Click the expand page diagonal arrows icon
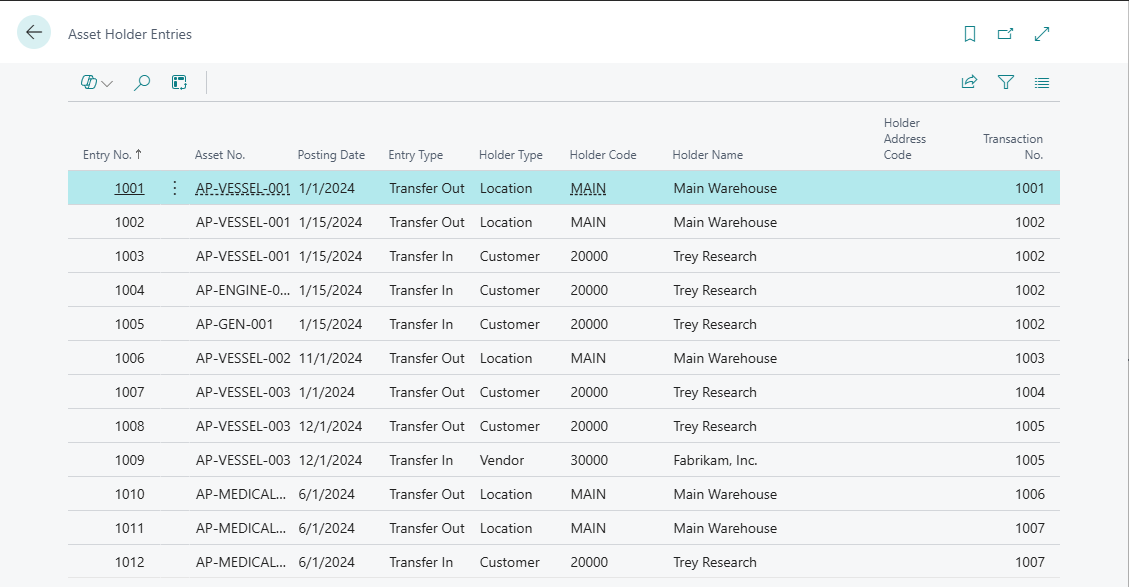Screen dimensions: 1129x587 (1042, 34)
